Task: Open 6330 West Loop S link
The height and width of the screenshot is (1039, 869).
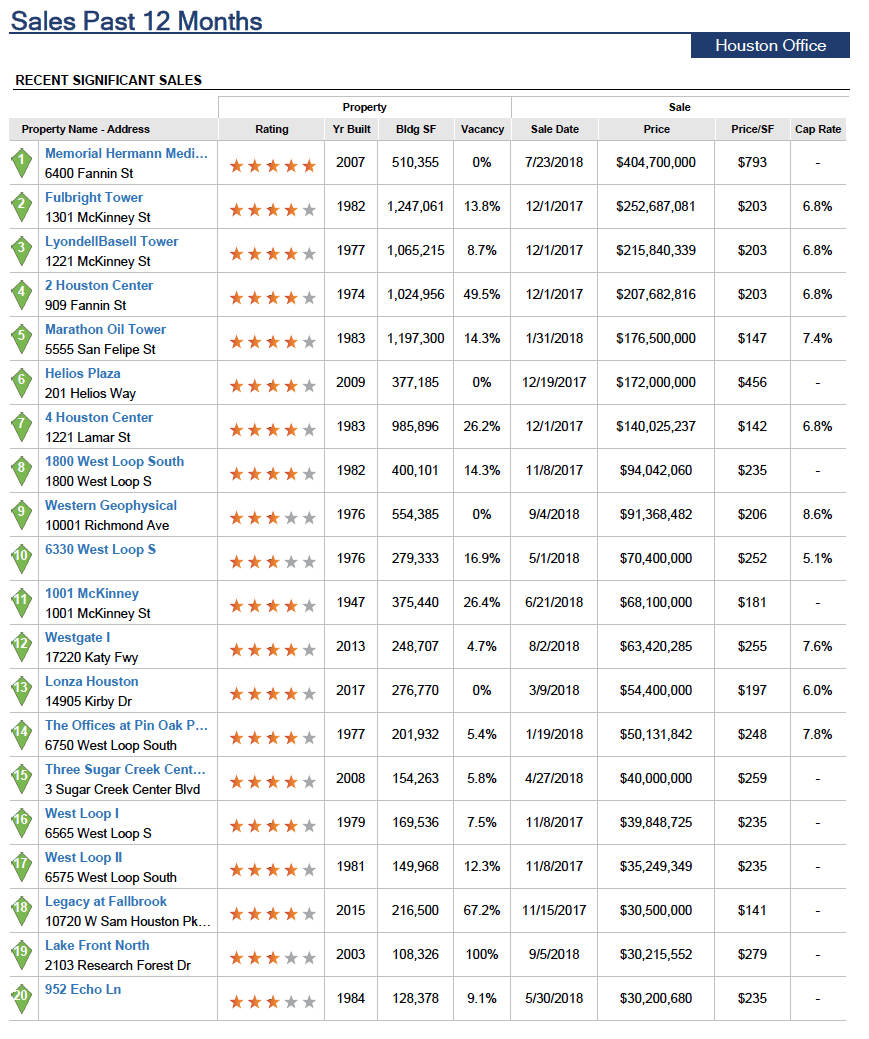Action: click(101, 549)
